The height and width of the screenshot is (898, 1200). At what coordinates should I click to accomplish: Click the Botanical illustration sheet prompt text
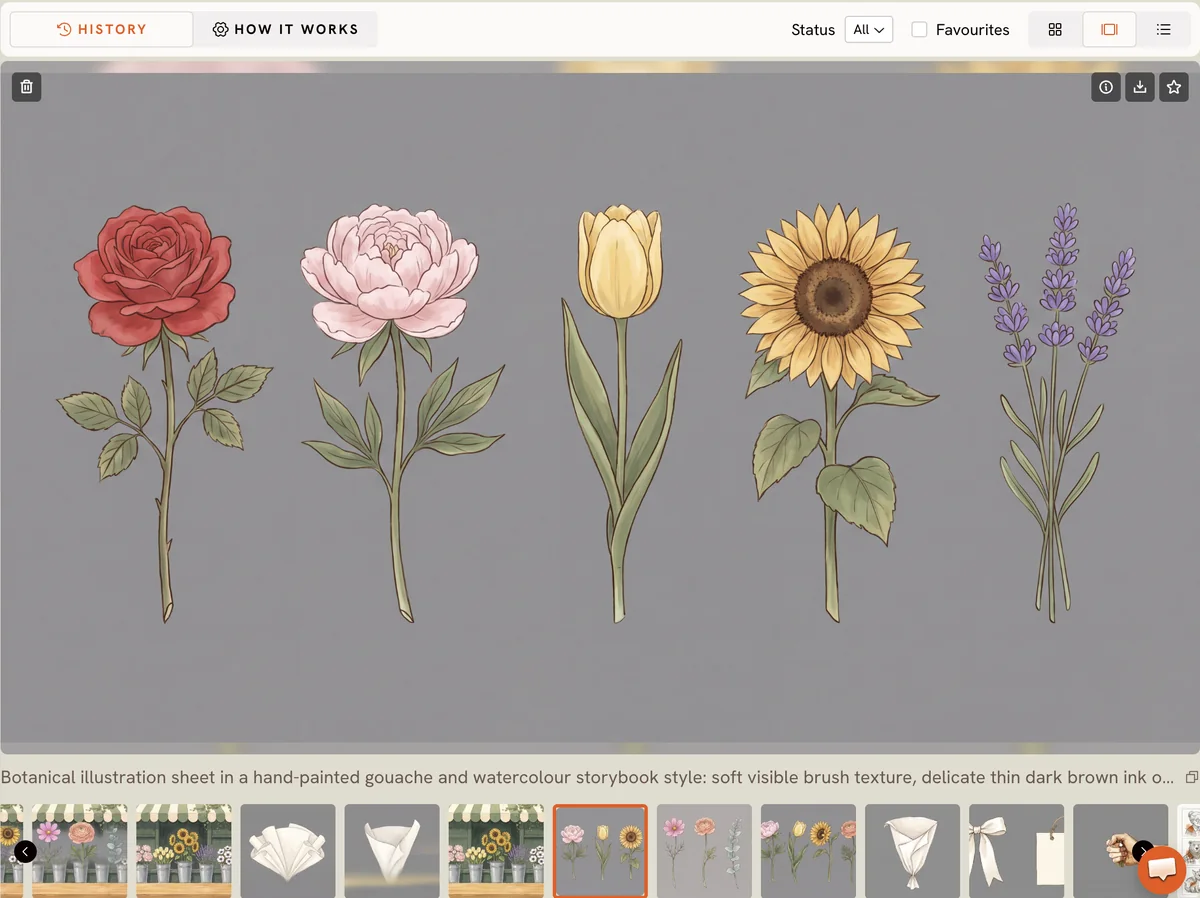pos(587,777)
